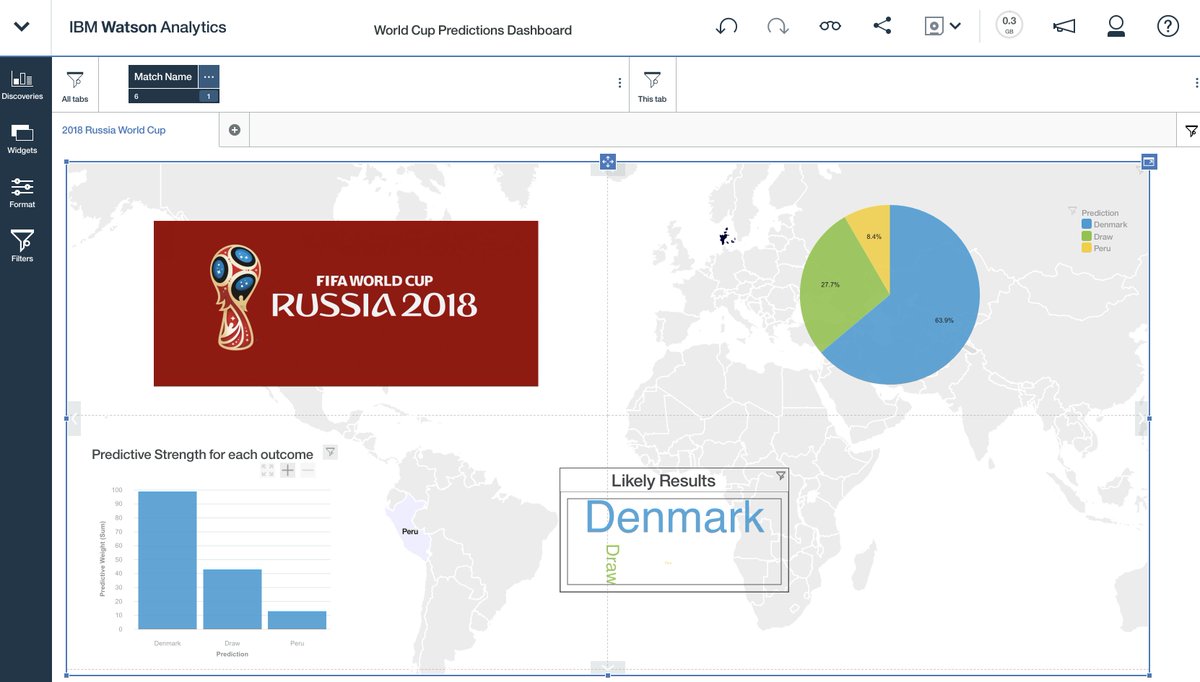Screen dimensions: 1200x682
Task: Click the Likely Results title
Action: tap(664, 481)
